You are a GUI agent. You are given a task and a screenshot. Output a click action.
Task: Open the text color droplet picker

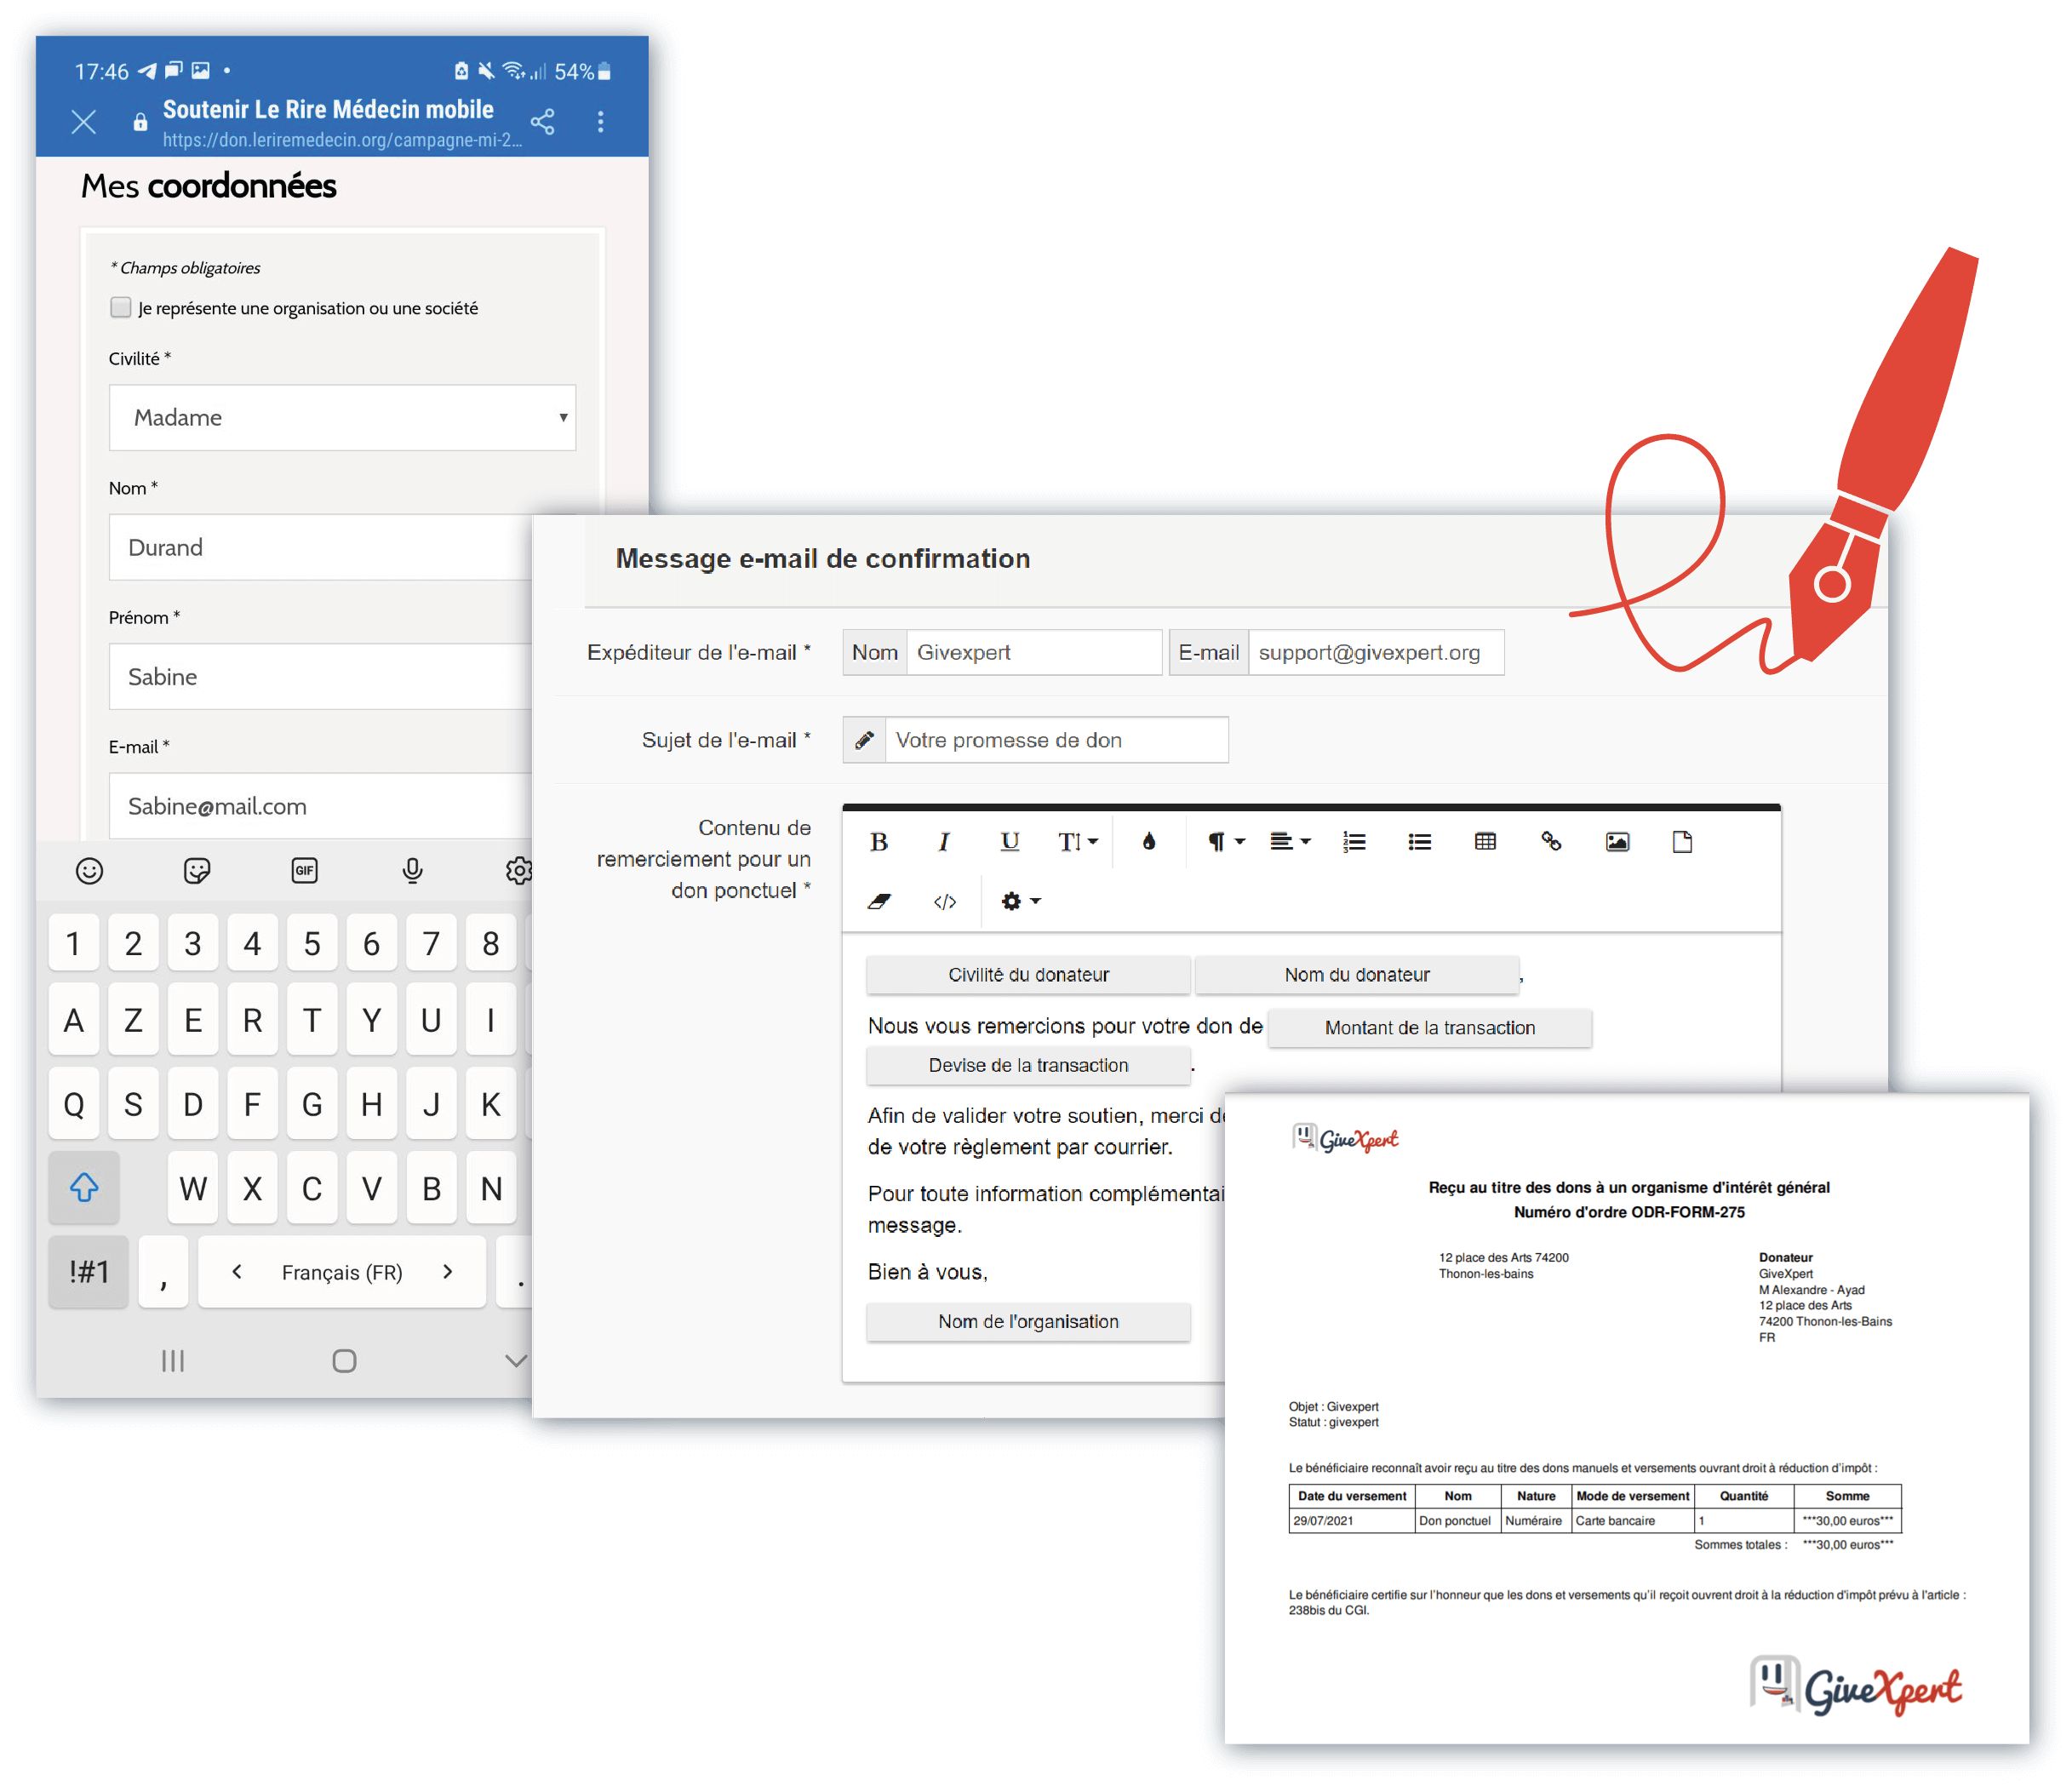coord(1149,842)
